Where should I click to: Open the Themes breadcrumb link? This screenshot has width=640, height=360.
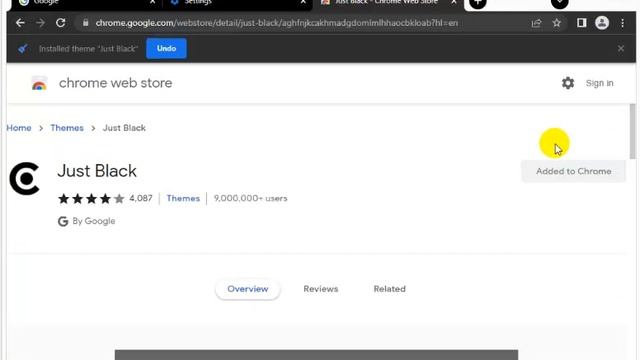click(67, 128)
